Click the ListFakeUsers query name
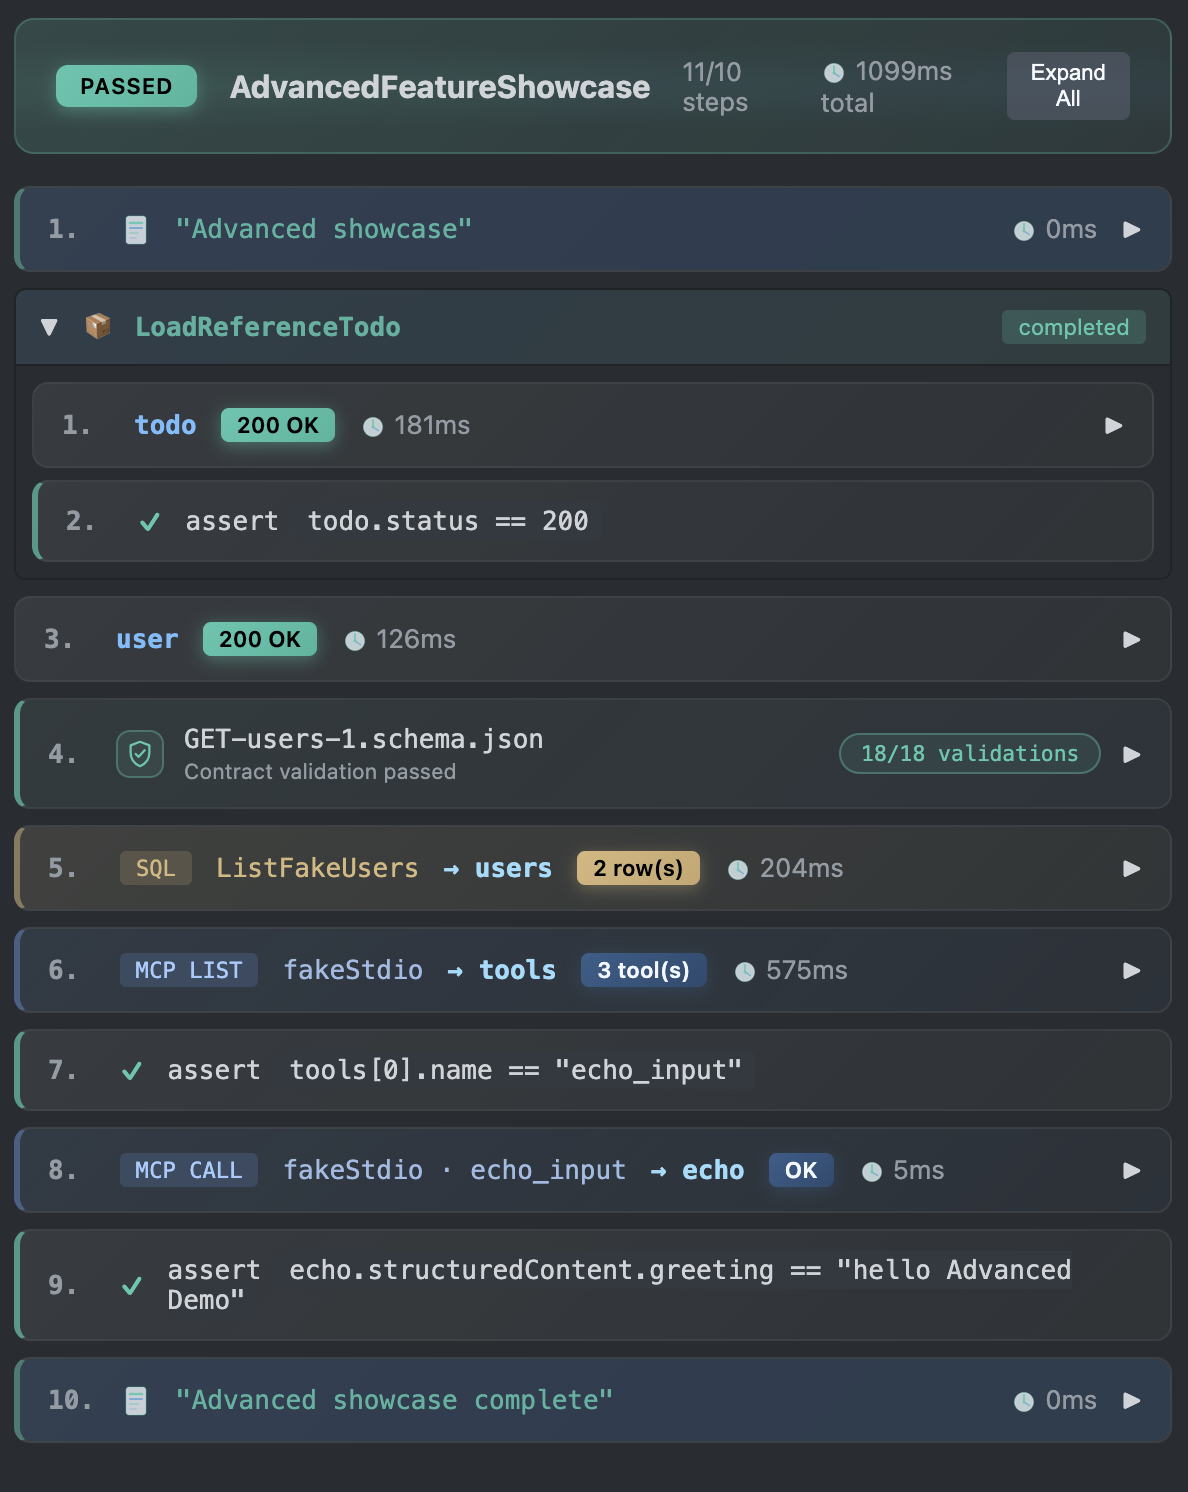Image resolution: width=1188 pixels, height=1492 pixels. pyautogui.click(x=318, y=868)
